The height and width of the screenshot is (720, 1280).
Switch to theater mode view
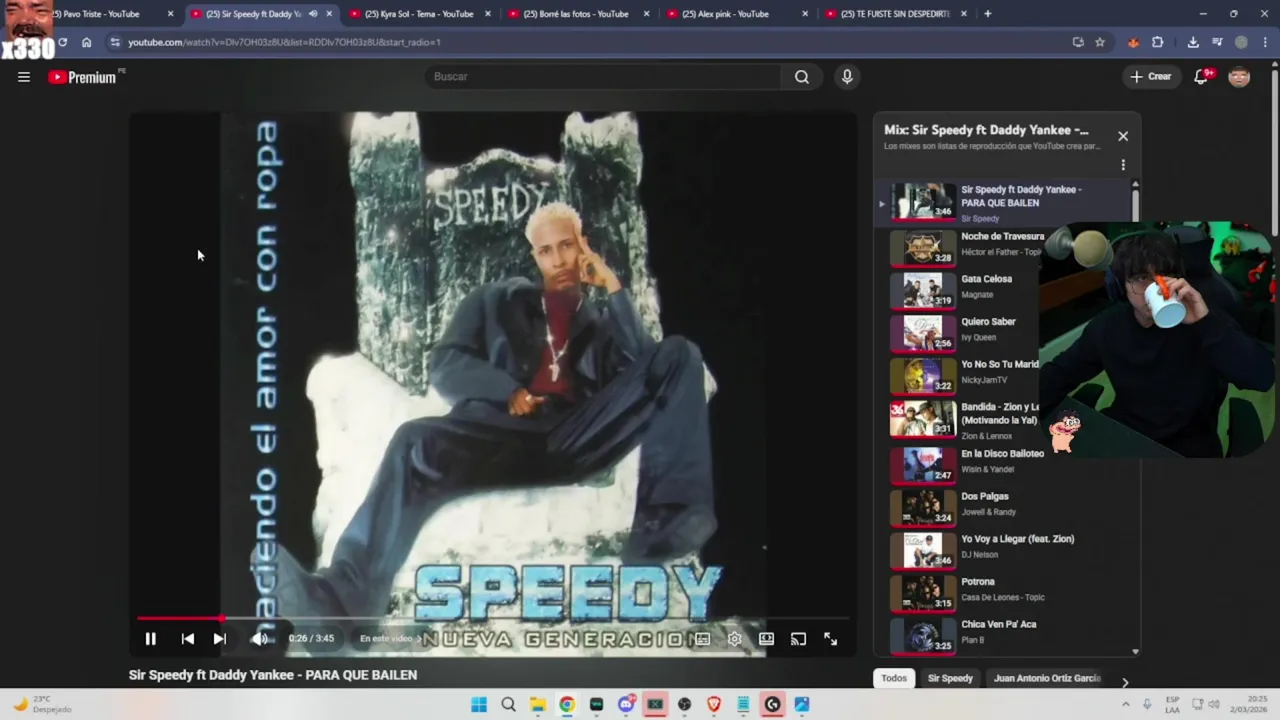[766, 639]
